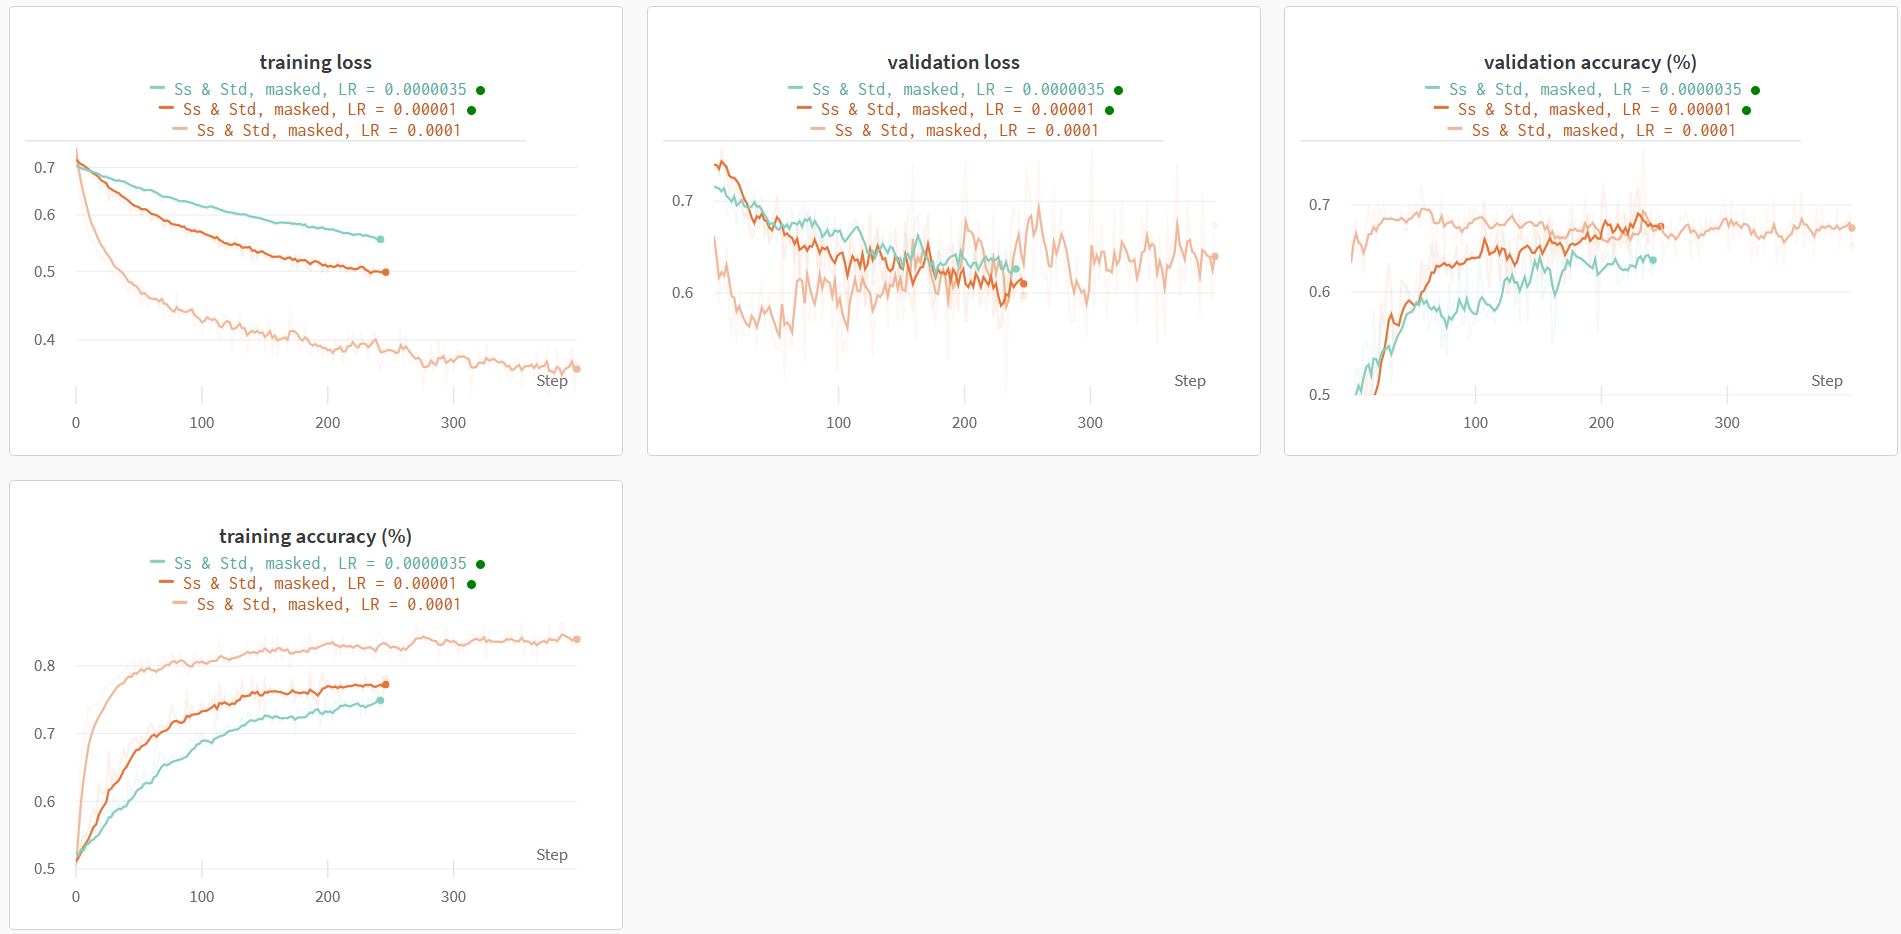Click the training accuracy (%) chart title
The height and width of the screenshot is (934, 1901).
(315, 536)
